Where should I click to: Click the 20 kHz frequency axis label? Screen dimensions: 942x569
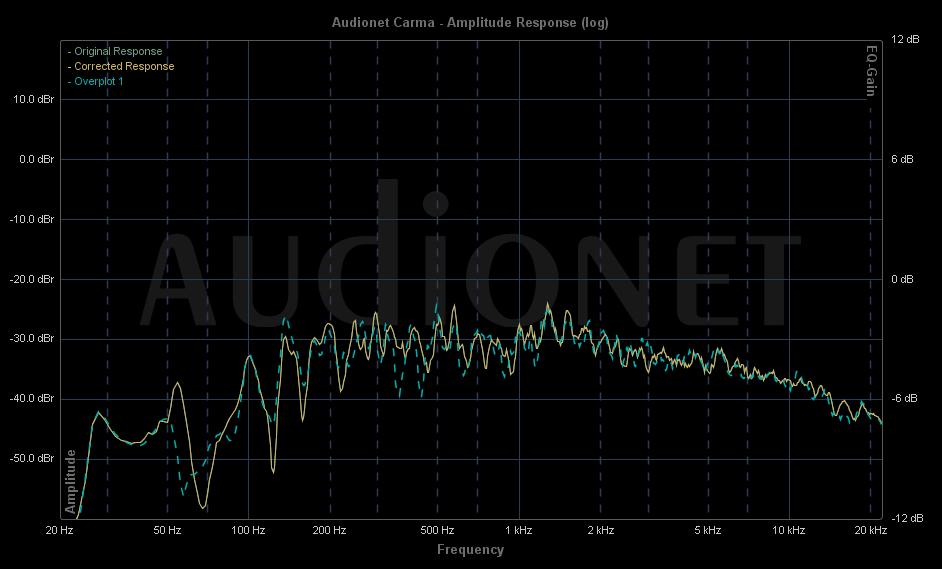(870, 529)
